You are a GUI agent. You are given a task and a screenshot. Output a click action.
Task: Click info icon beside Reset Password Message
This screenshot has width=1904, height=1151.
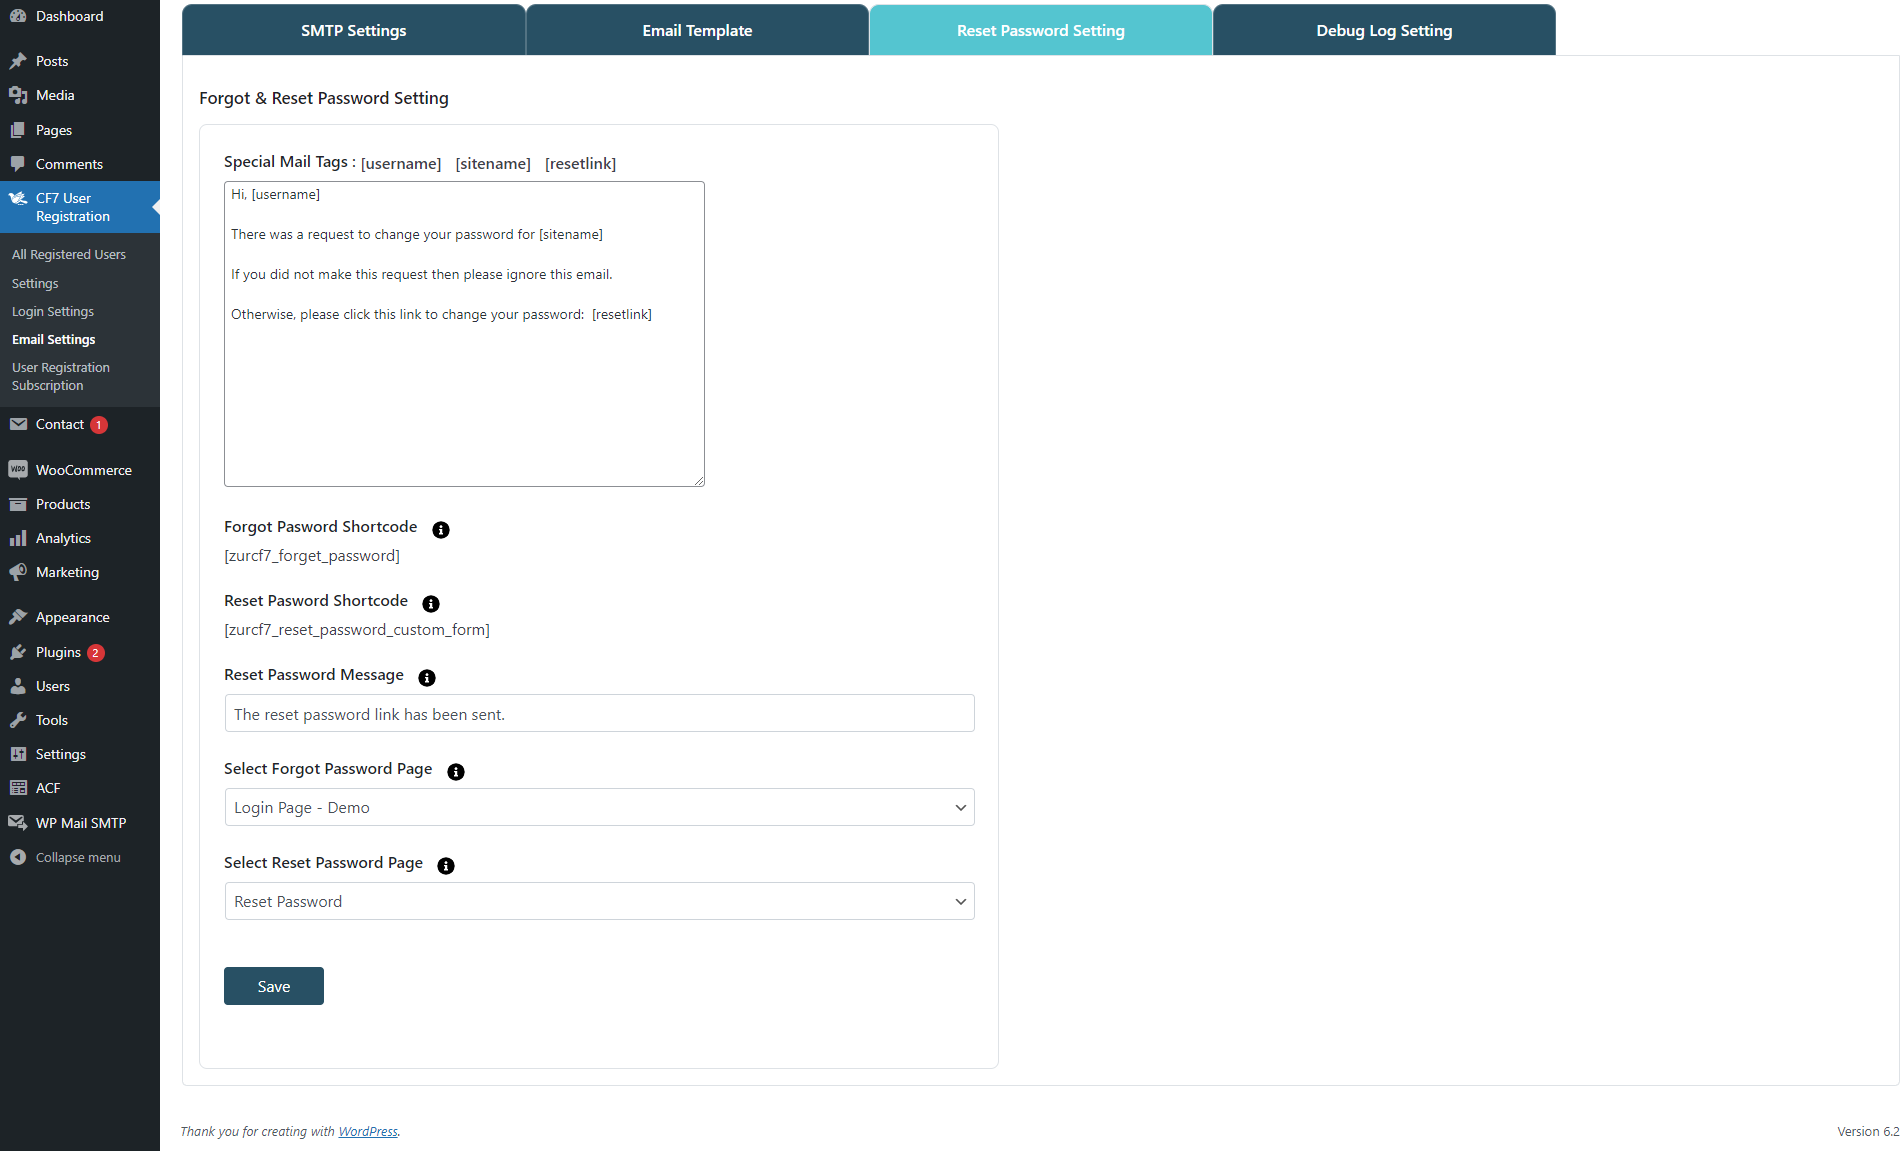pyautogui.click(x=427, y=678)
